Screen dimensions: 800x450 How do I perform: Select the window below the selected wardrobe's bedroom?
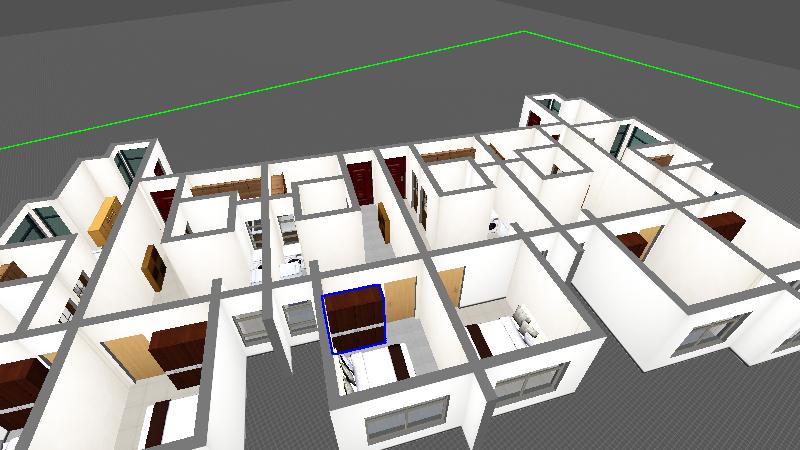[408, 418]
